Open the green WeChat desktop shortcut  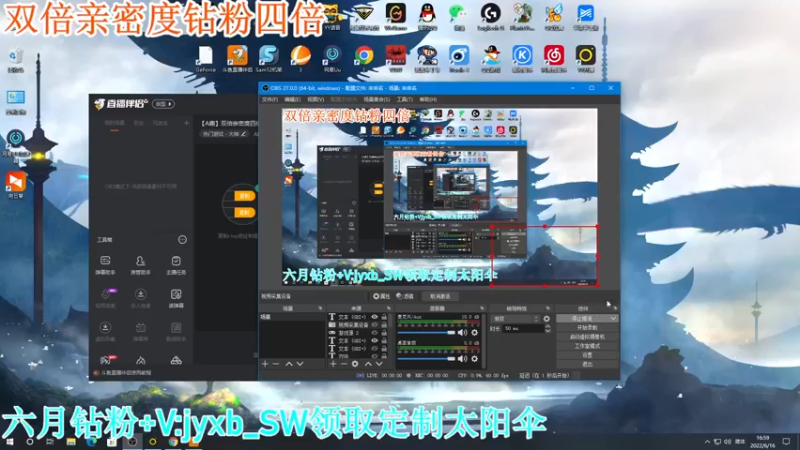(x=458, y=16)
